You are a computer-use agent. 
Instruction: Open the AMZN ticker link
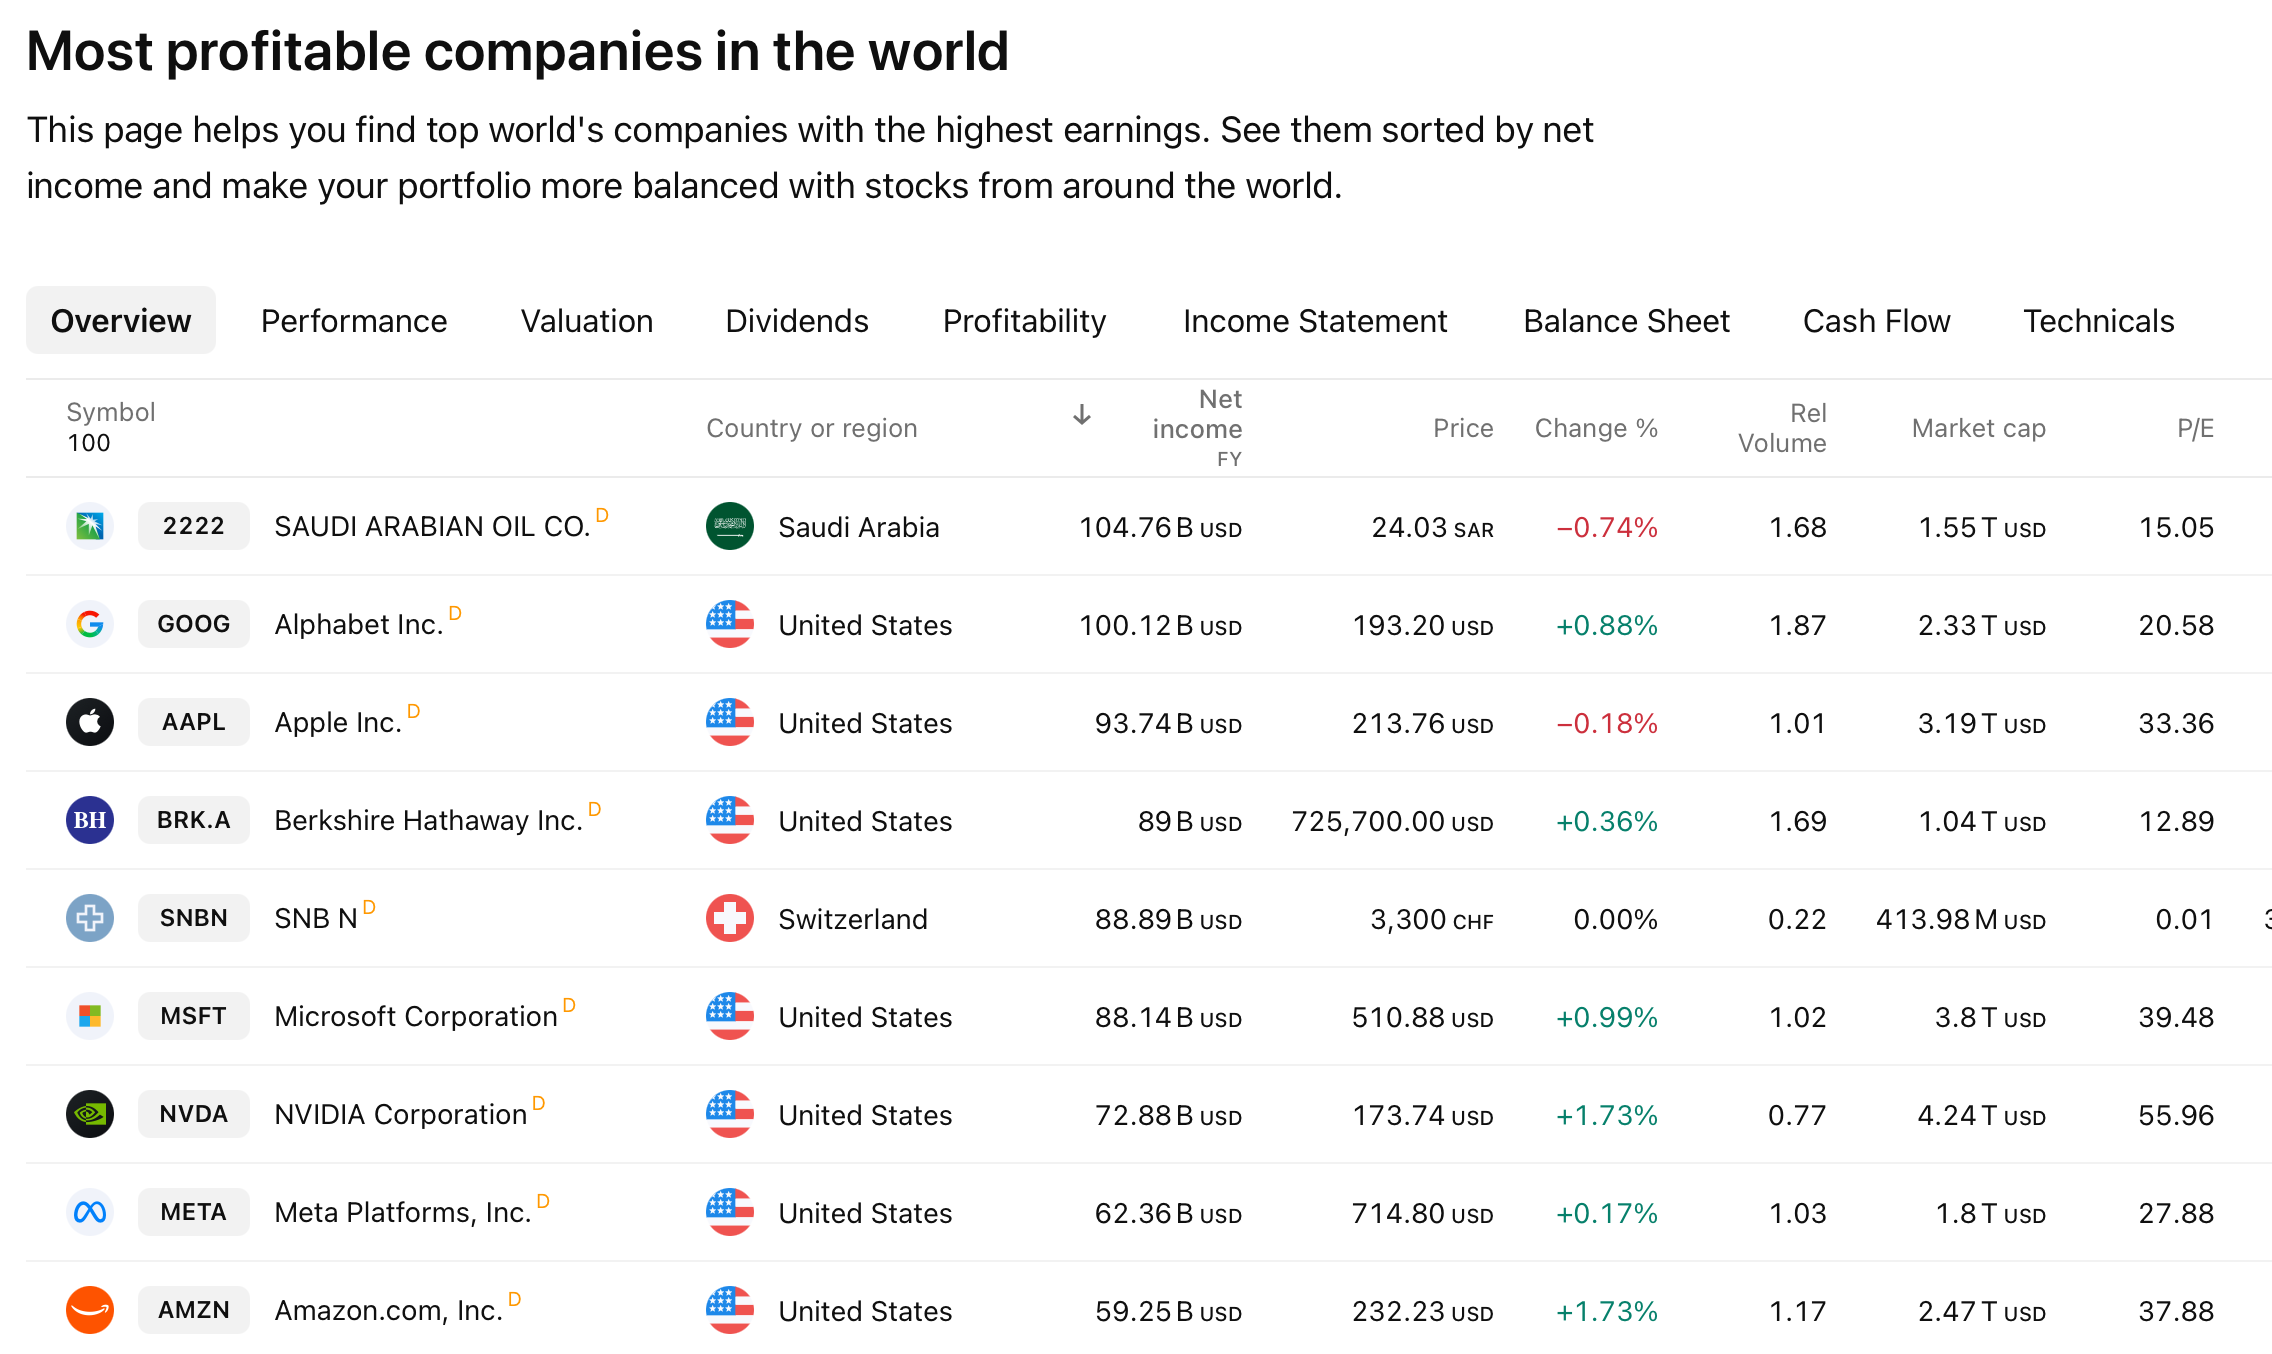coord(194,1310)
